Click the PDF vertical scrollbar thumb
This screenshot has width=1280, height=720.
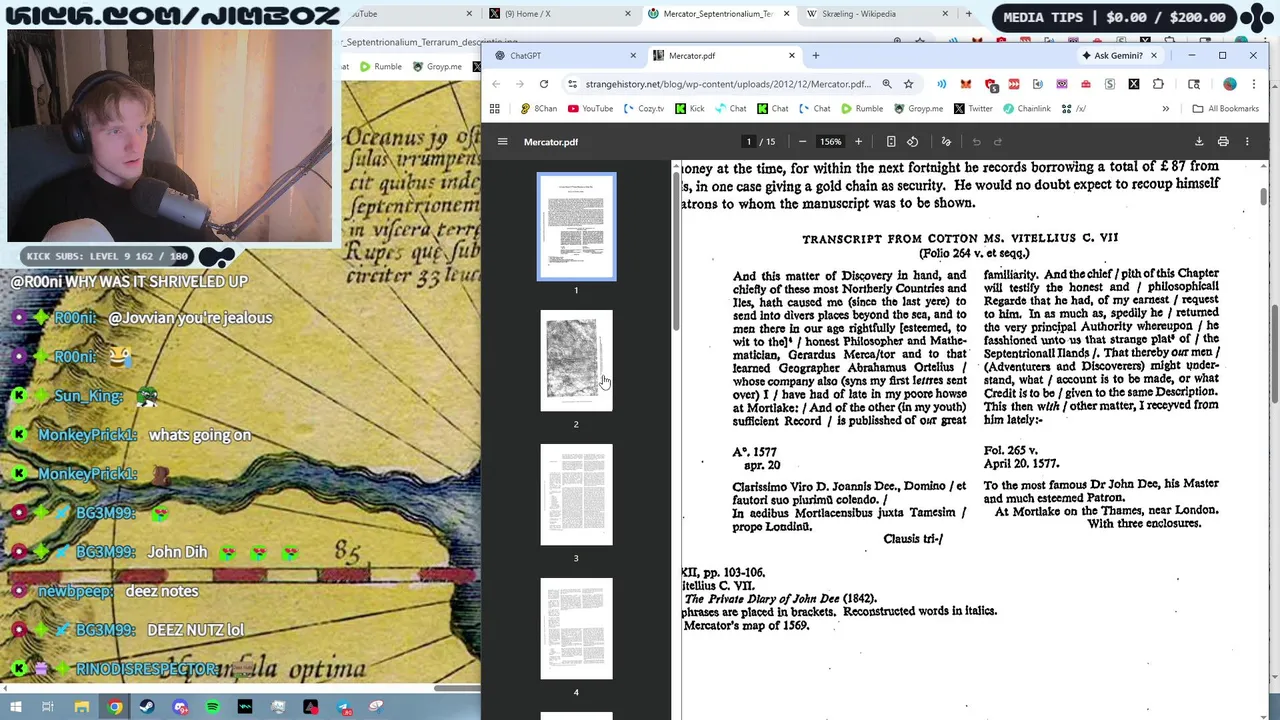point(1263,197)
